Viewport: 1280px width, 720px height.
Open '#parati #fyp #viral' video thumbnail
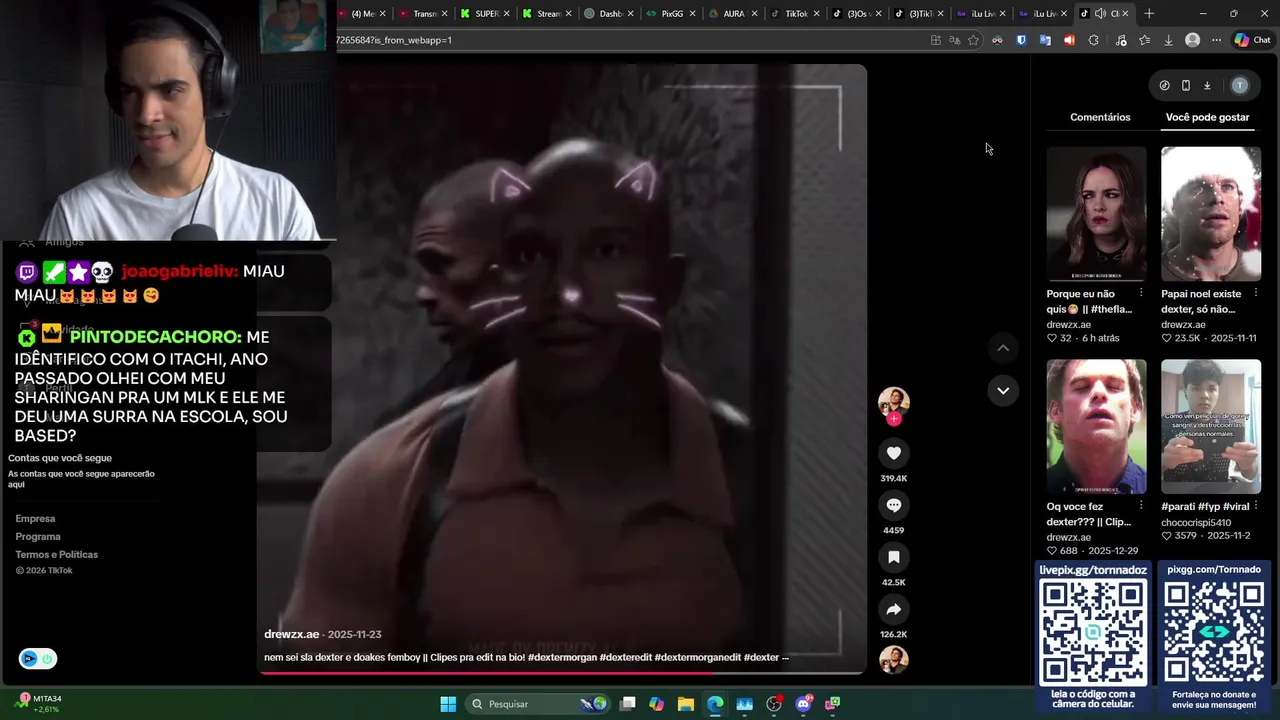[1211, 426]
